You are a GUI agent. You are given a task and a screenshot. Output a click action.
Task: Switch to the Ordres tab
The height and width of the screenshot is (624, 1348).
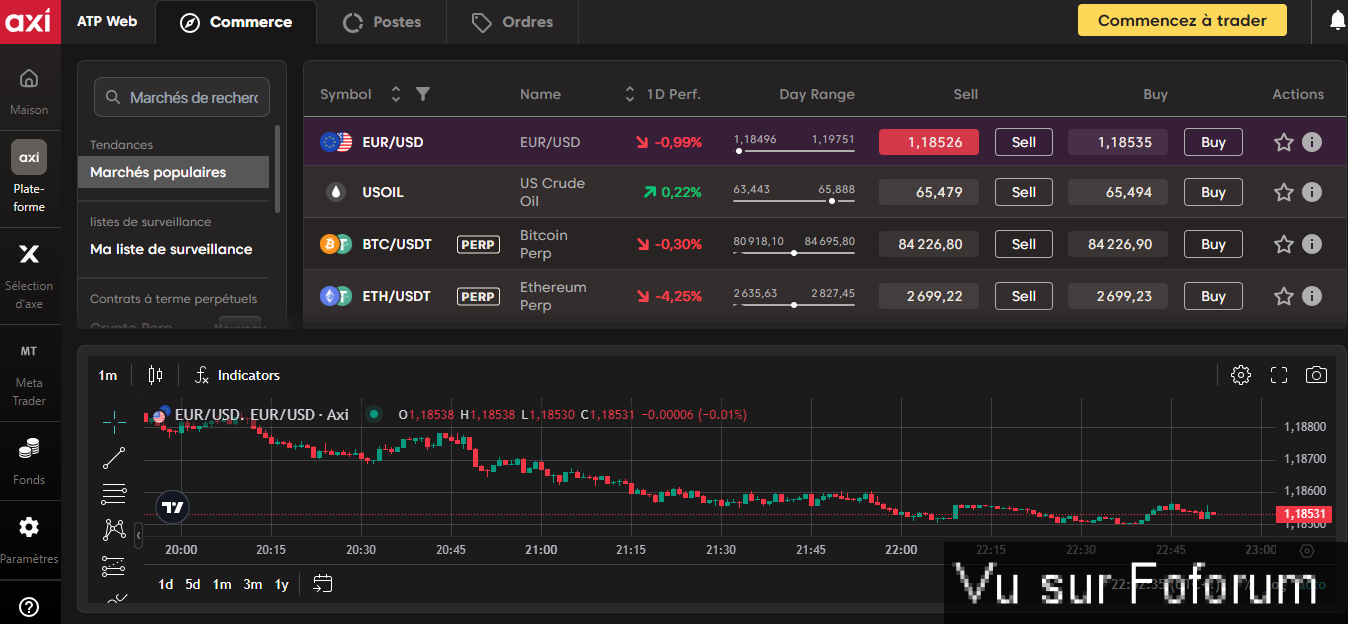[511, 21]
